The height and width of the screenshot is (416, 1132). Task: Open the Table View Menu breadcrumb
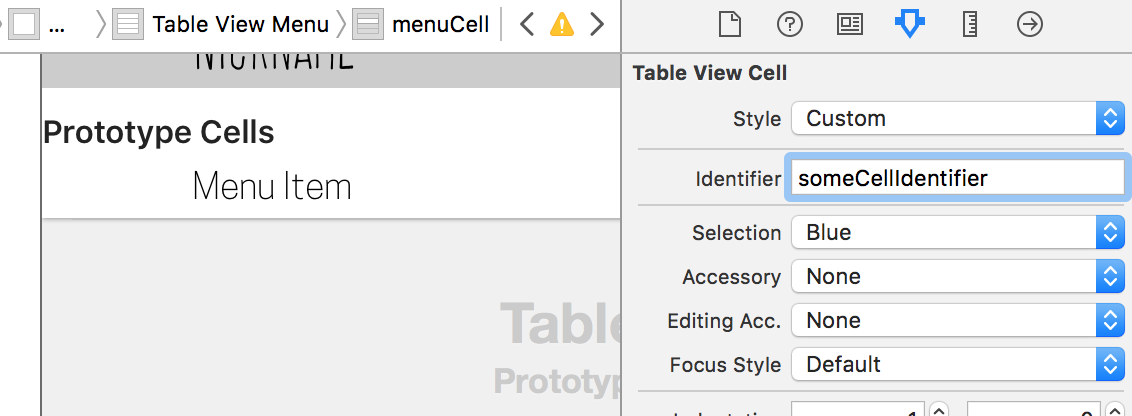221,25
